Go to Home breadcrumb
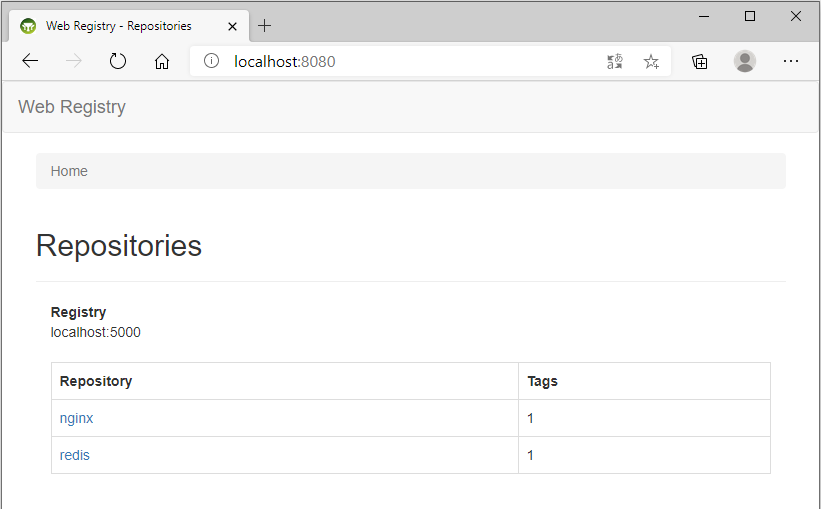The width and height of the screenshot is (821, 509). (69, 171)
